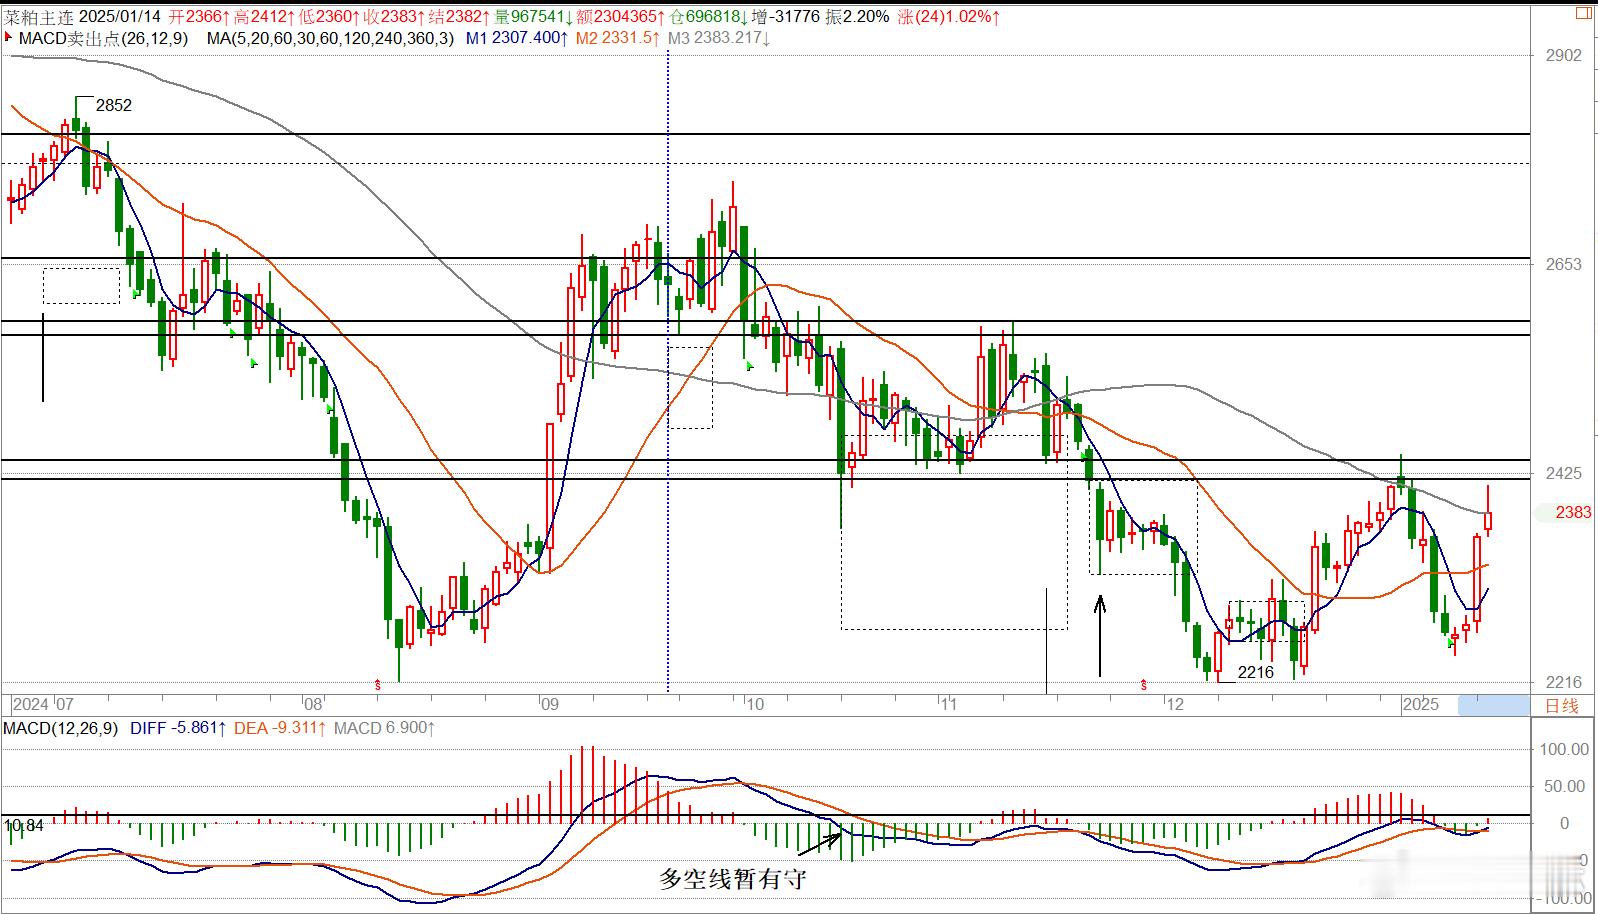Click the 2025 year label on time axis

pyautogui.click(x=1420, y=704)
